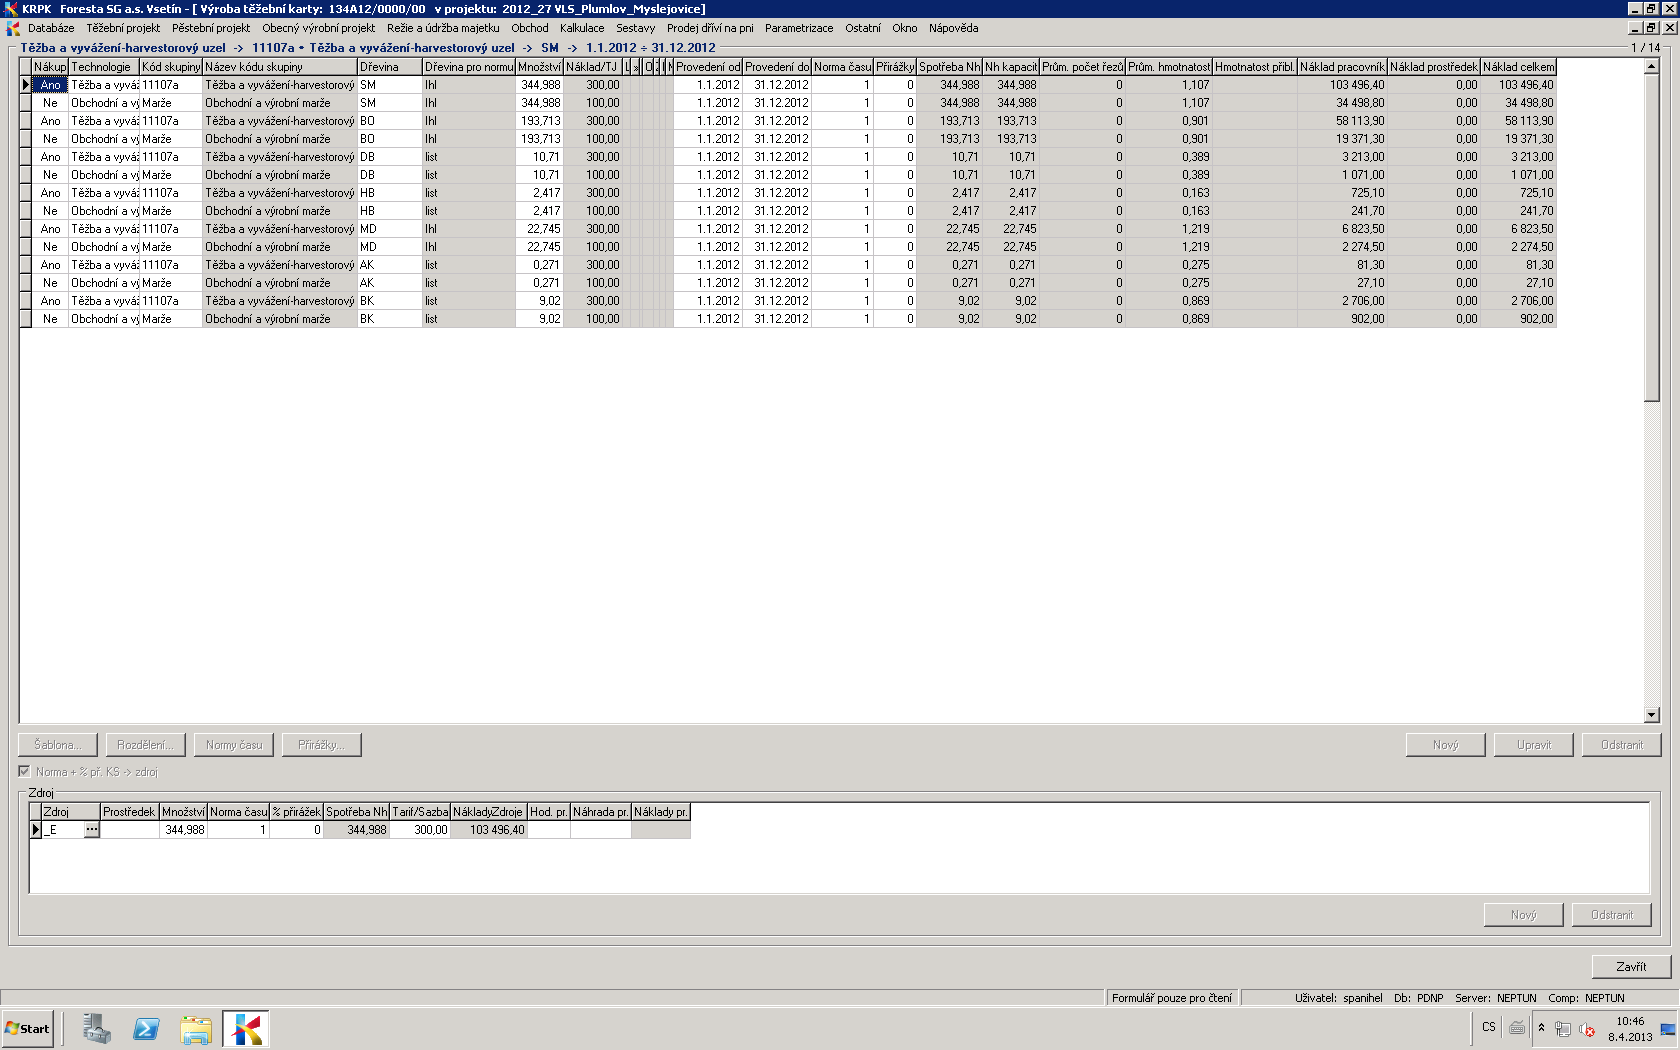1680x1050 pixels.
Task: Open the Okno menu
Action: click(x=905, y=28)
